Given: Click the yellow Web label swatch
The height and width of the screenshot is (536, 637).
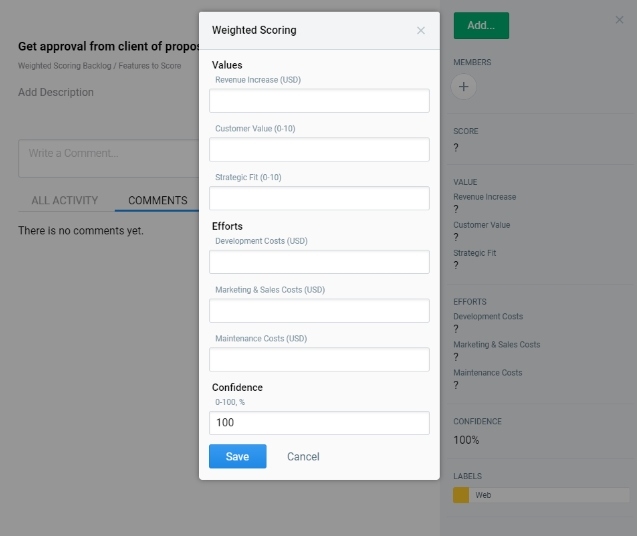Looking at the screenshot, I should (461, 495).
